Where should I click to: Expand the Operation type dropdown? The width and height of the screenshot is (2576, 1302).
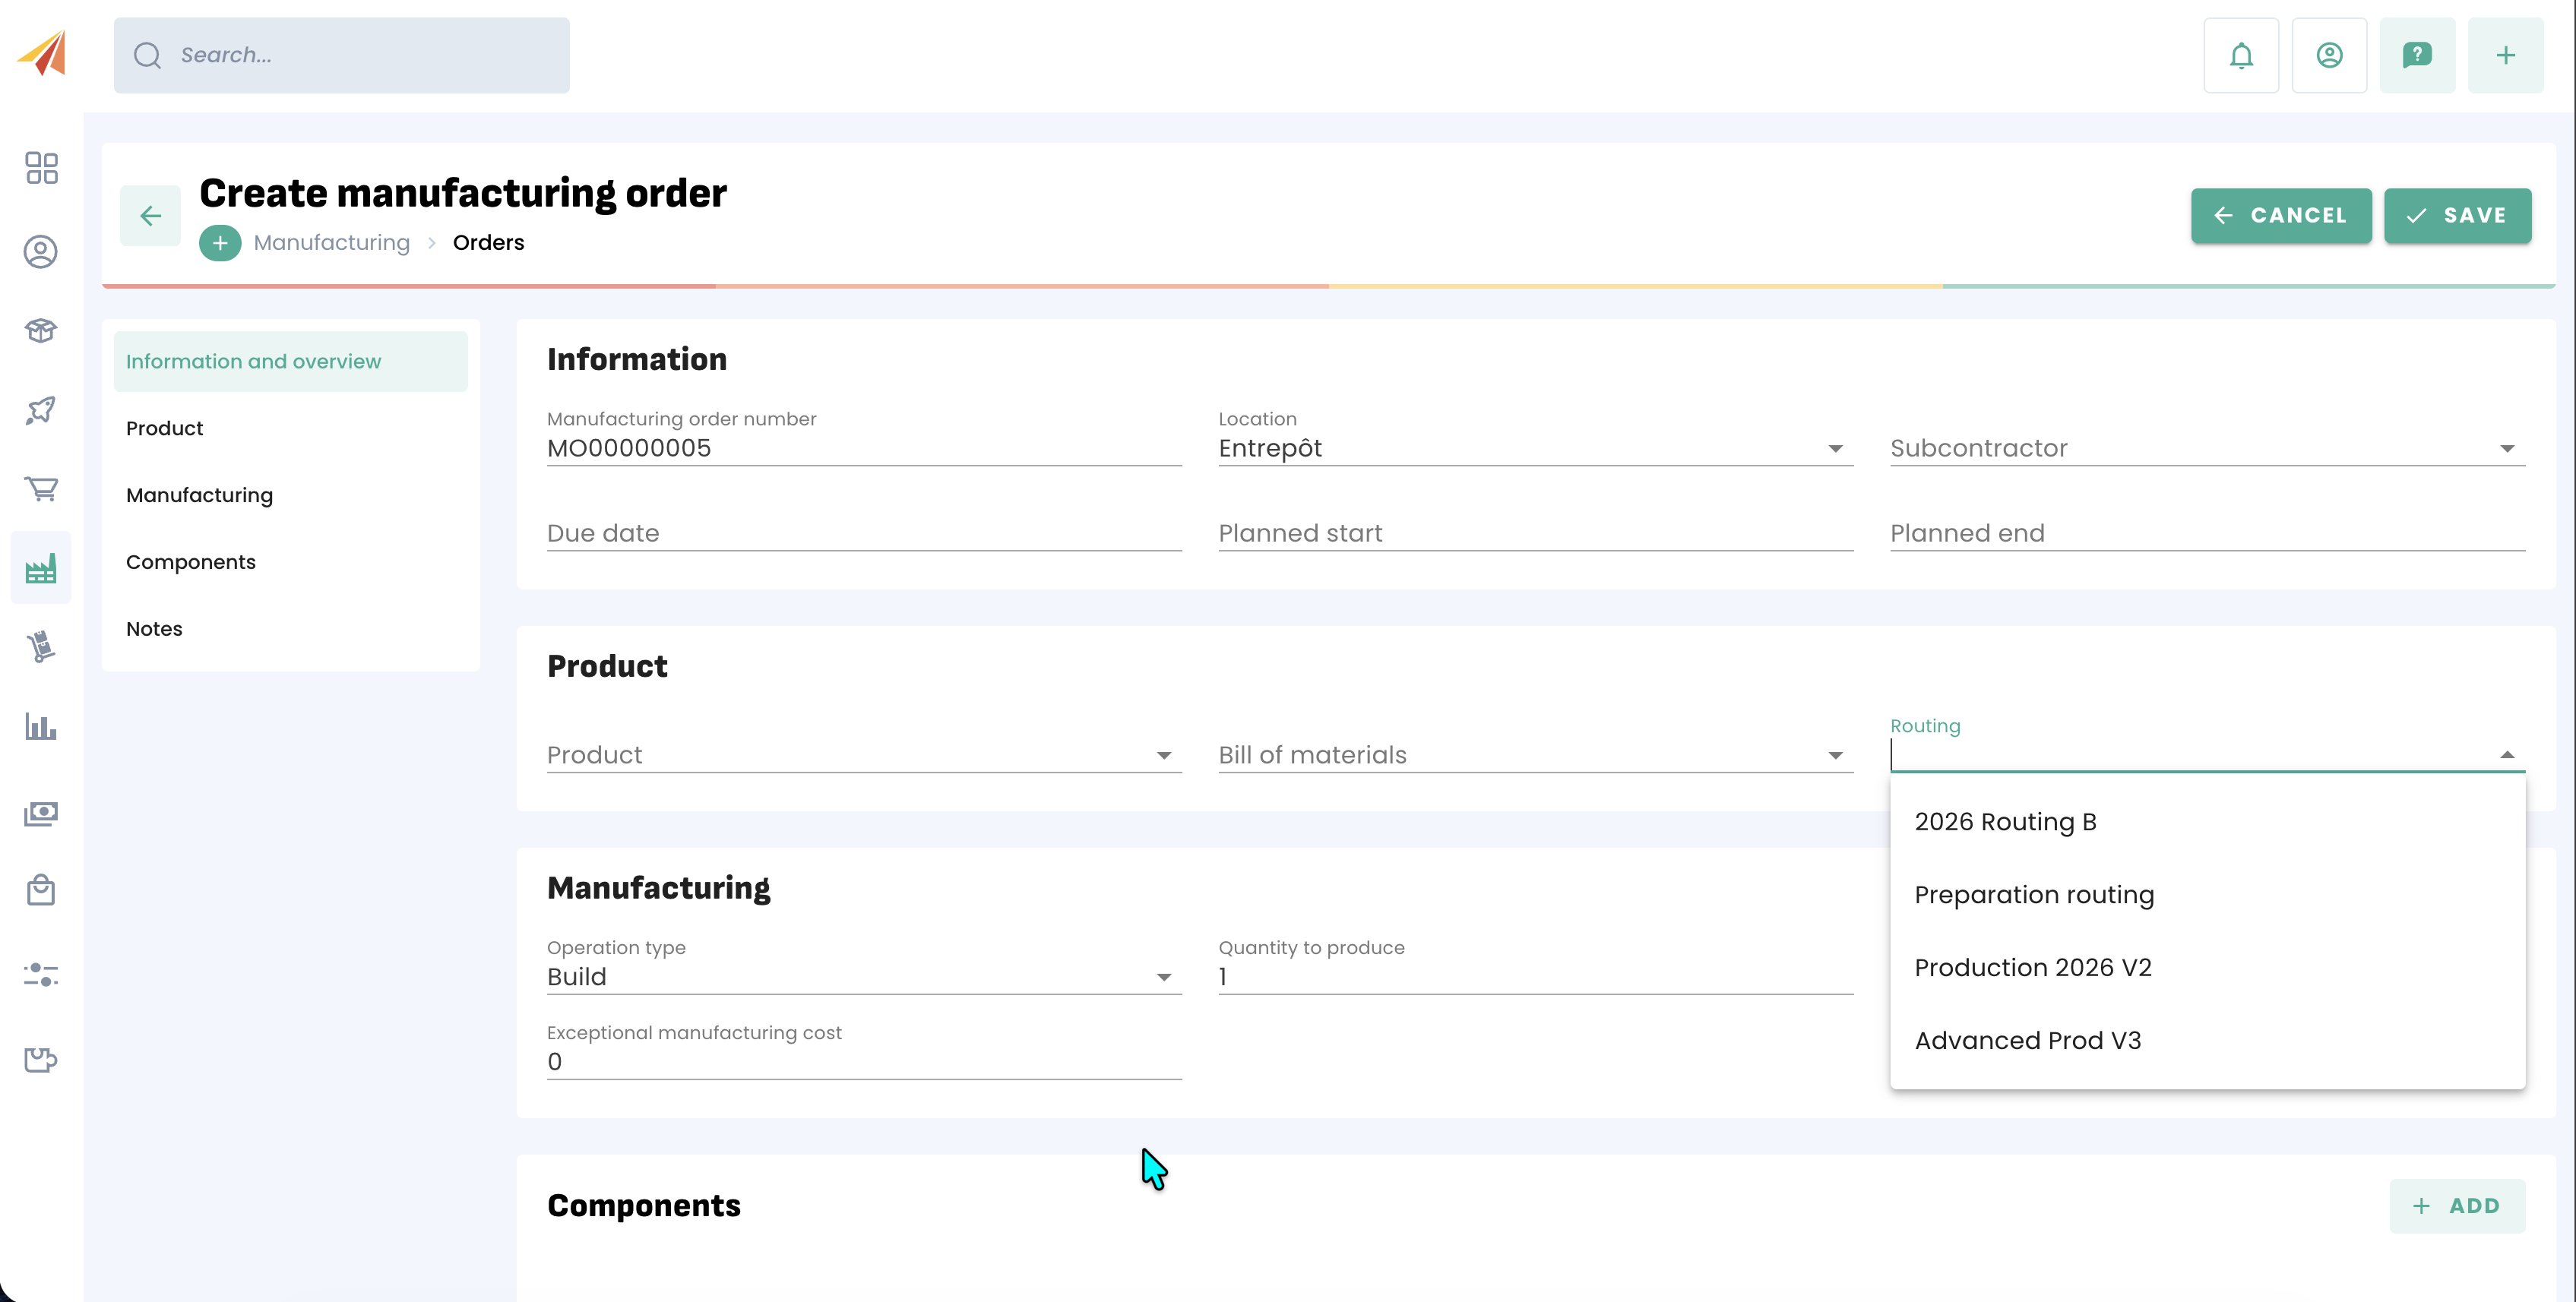click(863, 976)
